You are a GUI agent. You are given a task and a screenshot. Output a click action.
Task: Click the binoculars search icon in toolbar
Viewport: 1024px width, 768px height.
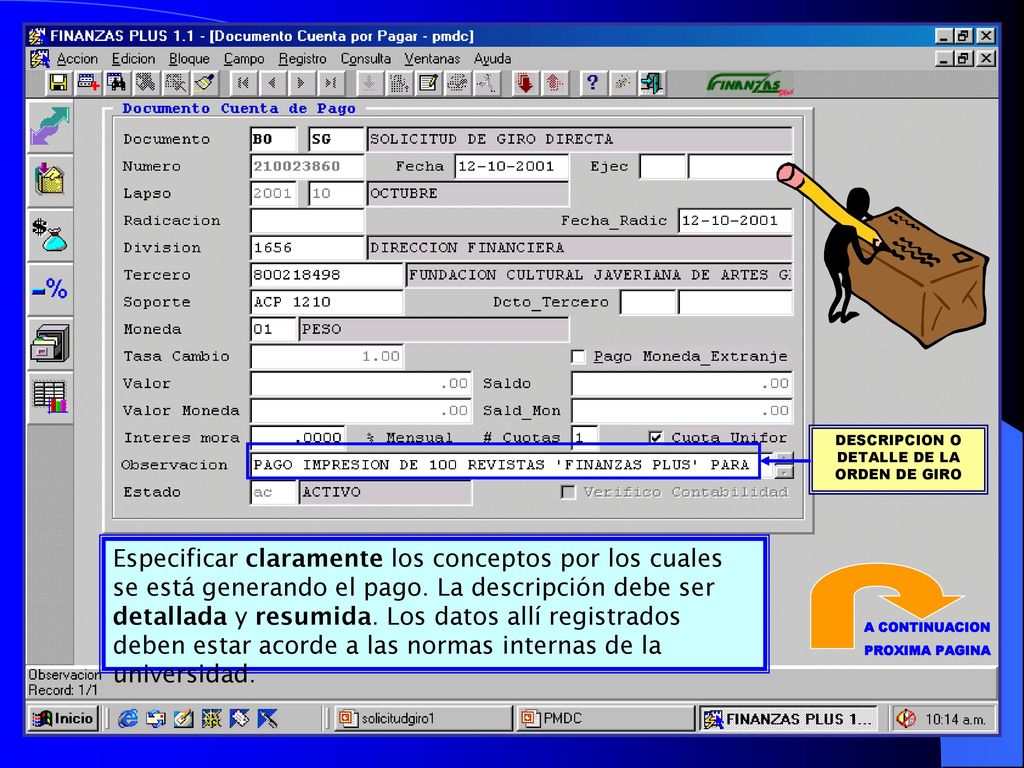tap(116, 84)
